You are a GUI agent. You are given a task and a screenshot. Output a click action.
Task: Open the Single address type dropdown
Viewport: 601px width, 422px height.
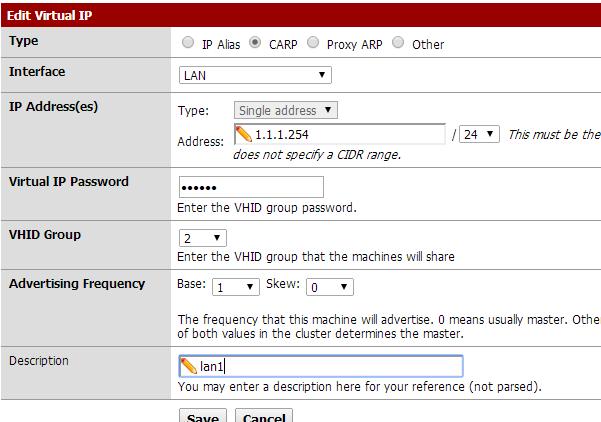pyautogui.click(x=286, y=110)
